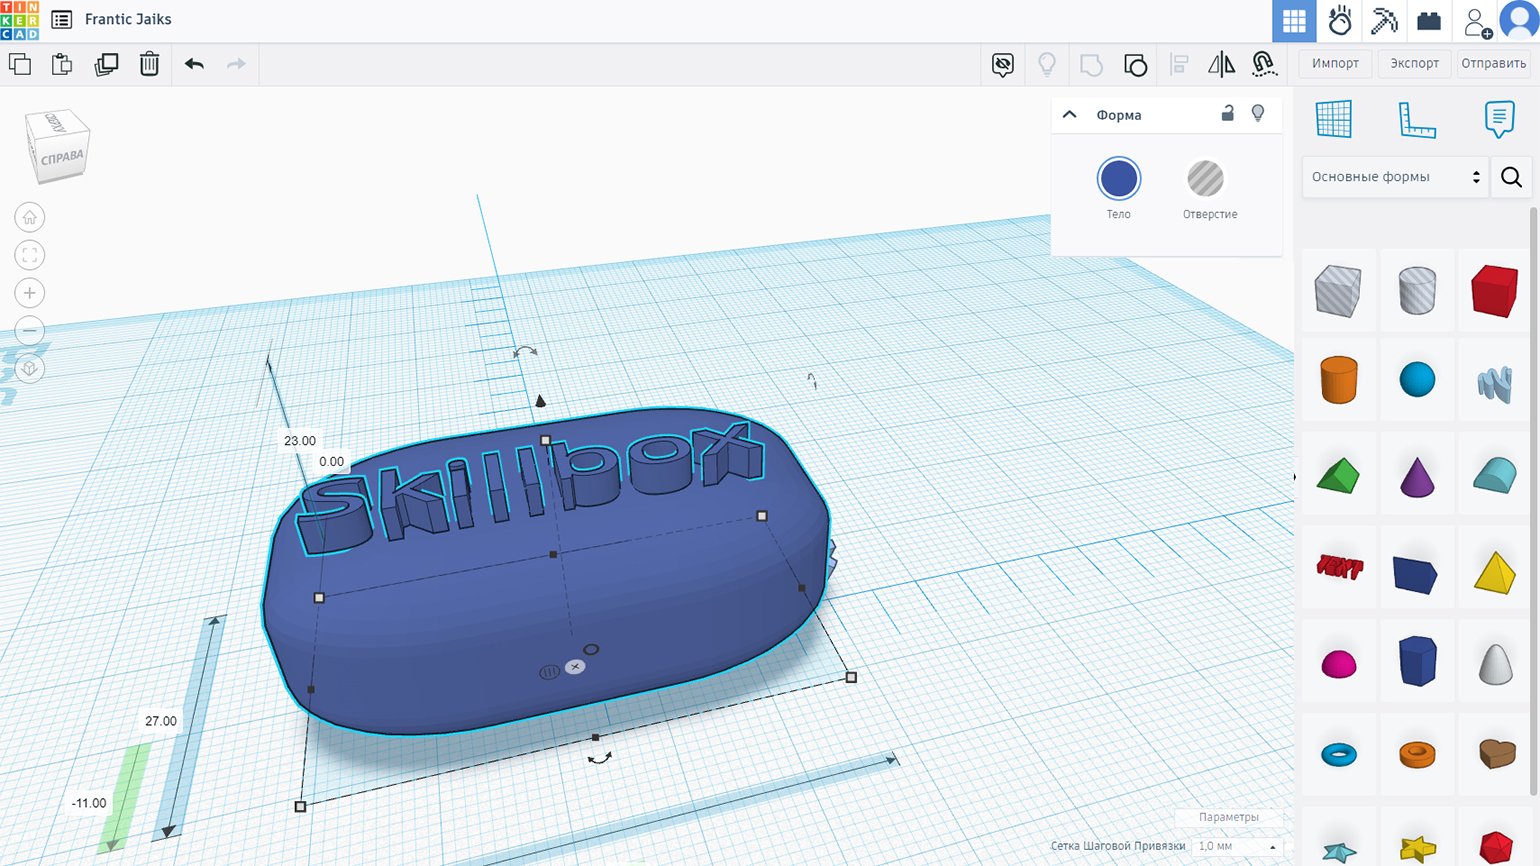Select the red Text shape thumbnail
1540x866 pixels.
pyautogui.click(x=1339, y=568)
